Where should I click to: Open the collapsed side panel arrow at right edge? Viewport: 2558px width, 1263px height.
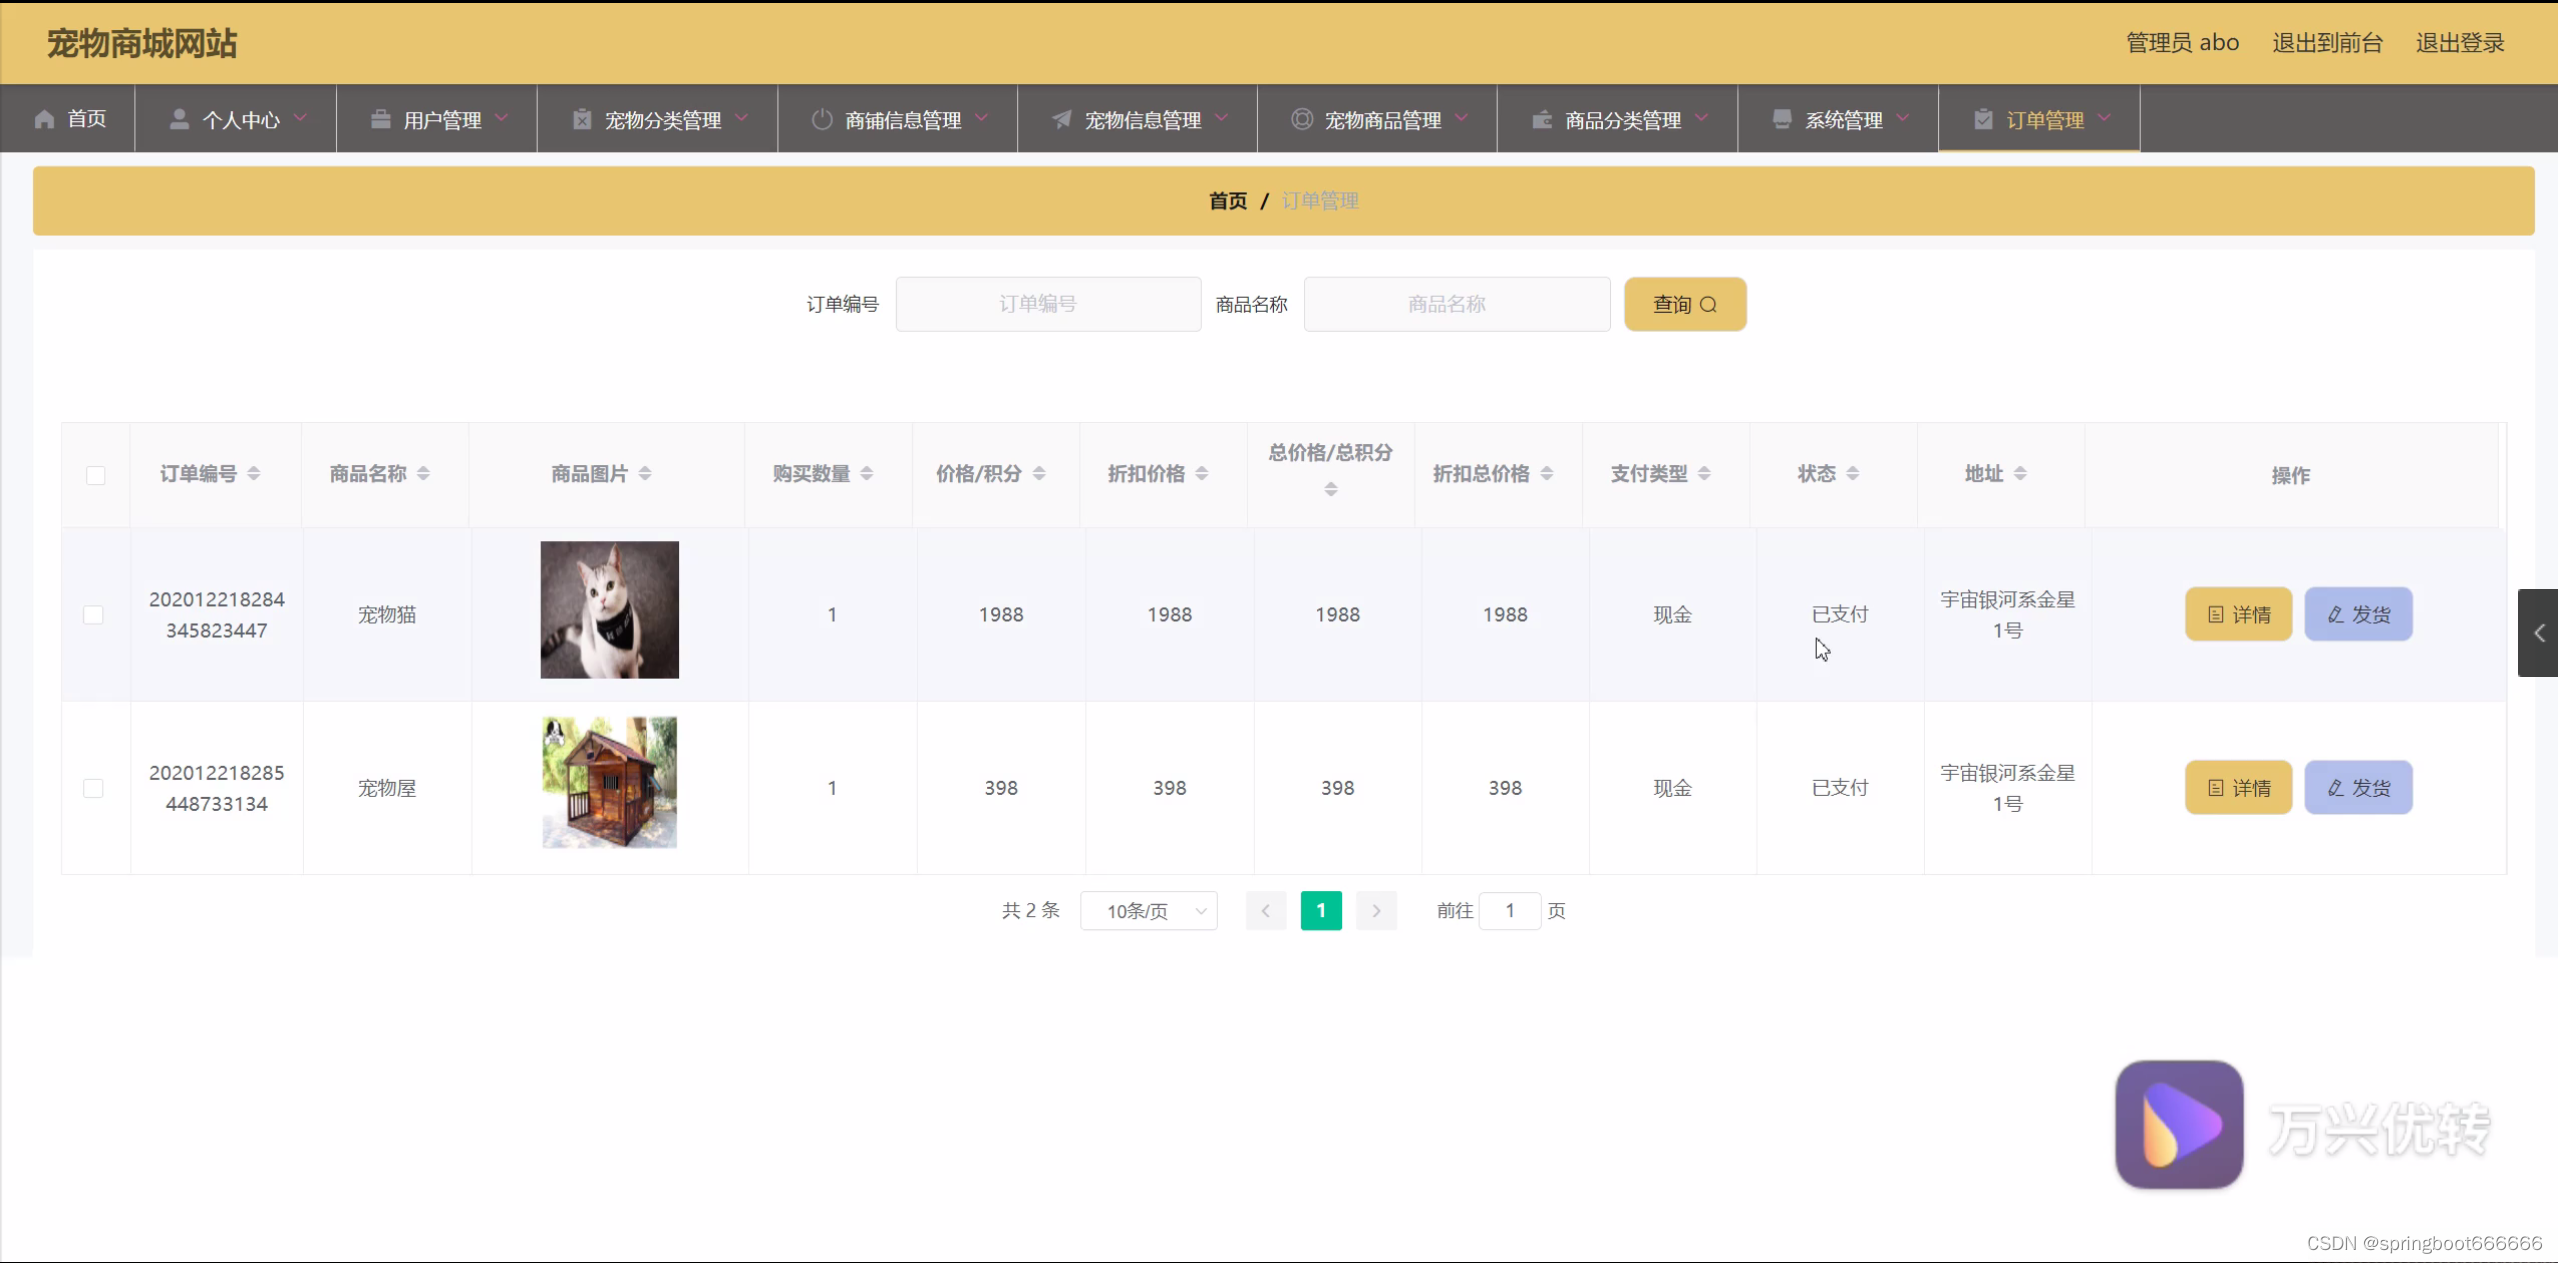[2538, 633]
